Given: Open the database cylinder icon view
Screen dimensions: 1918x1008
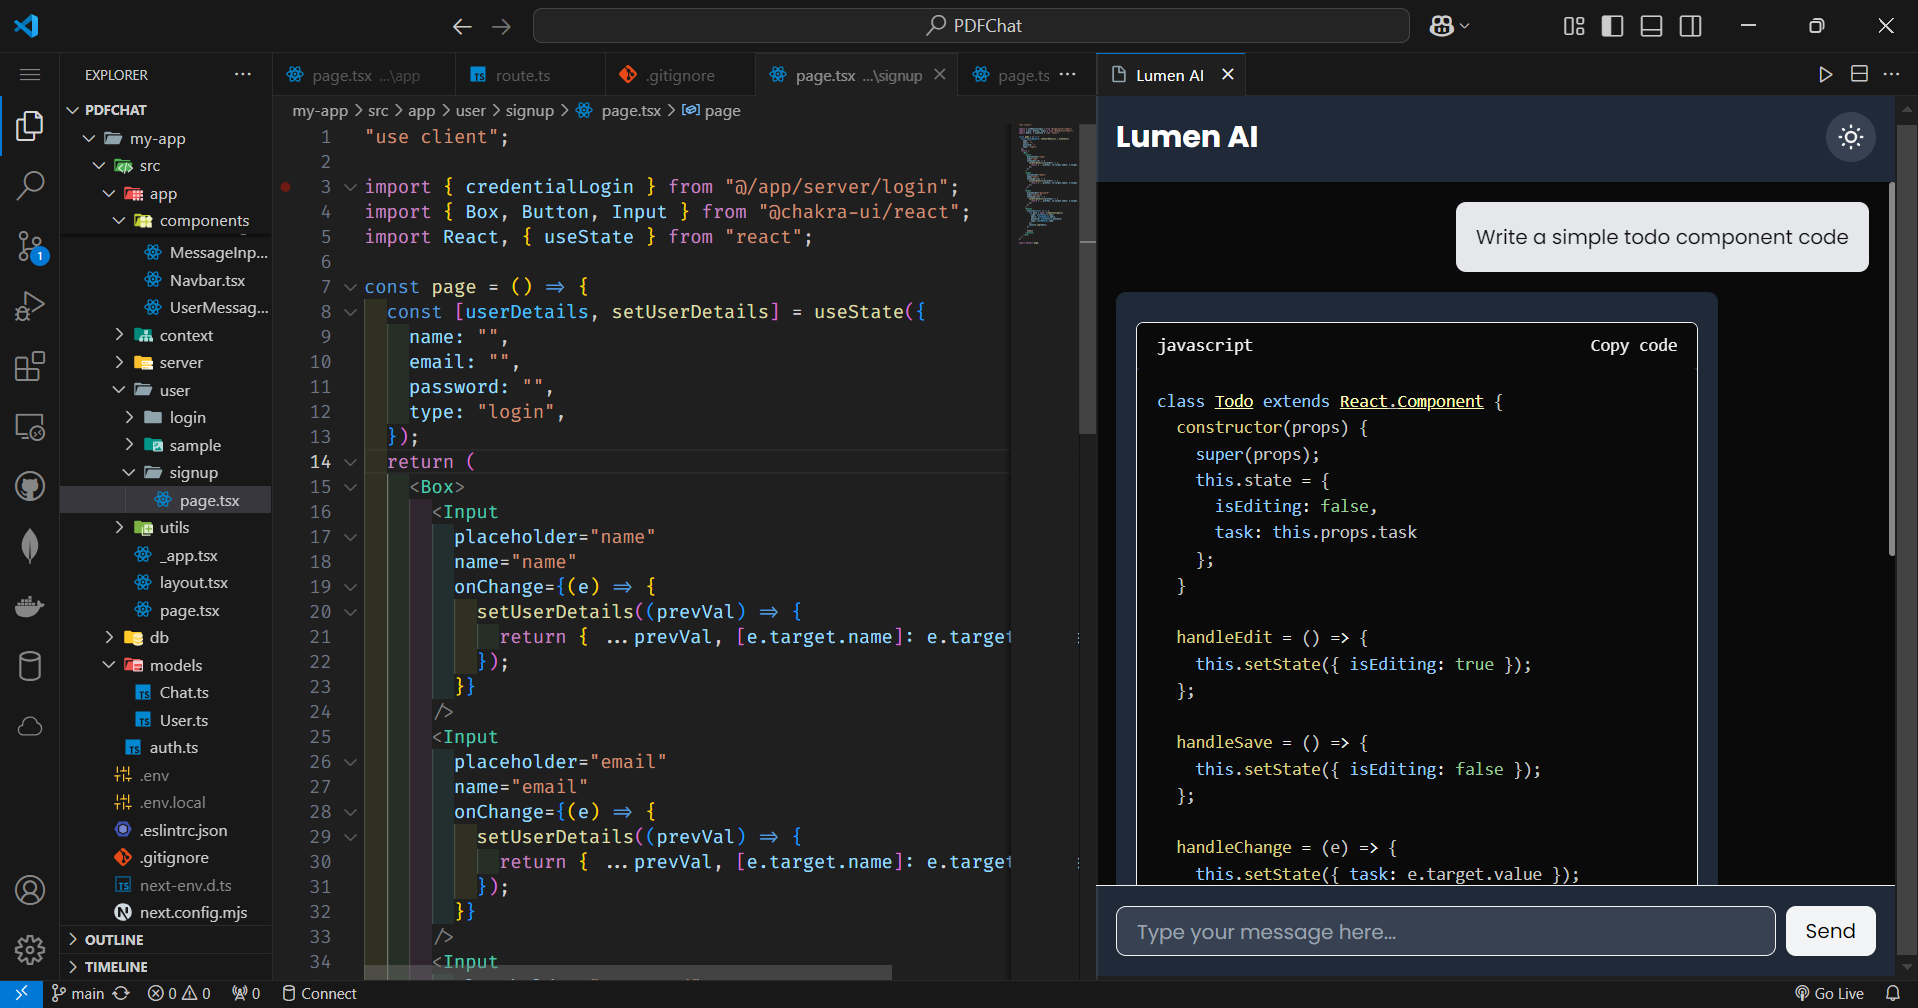Looking at the screenshot, I should pyautogui.click(x=30, y=666).
